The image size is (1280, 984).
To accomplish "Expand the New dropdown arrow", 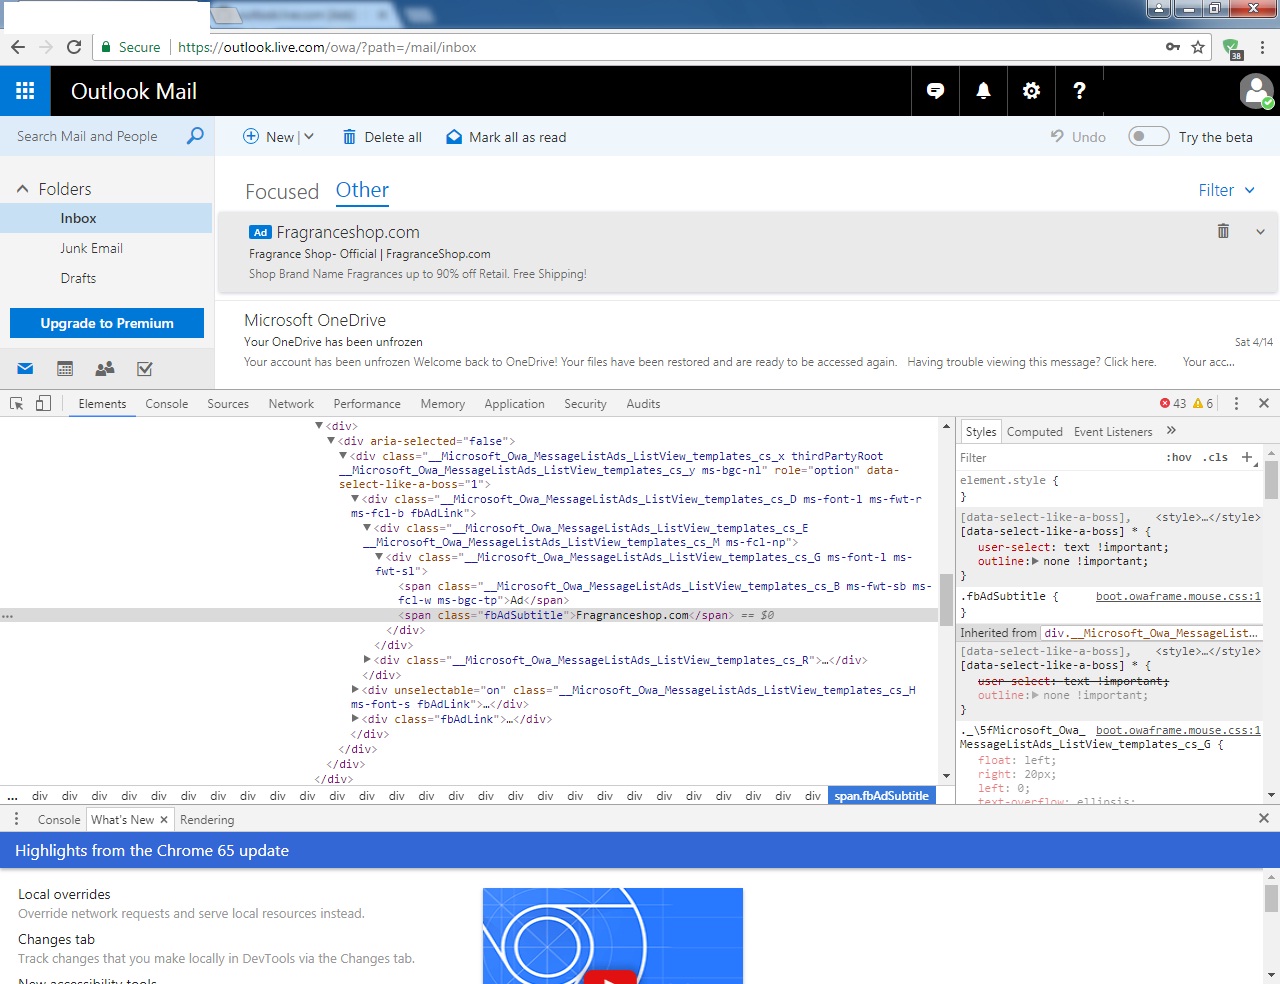I will point(308,137).
